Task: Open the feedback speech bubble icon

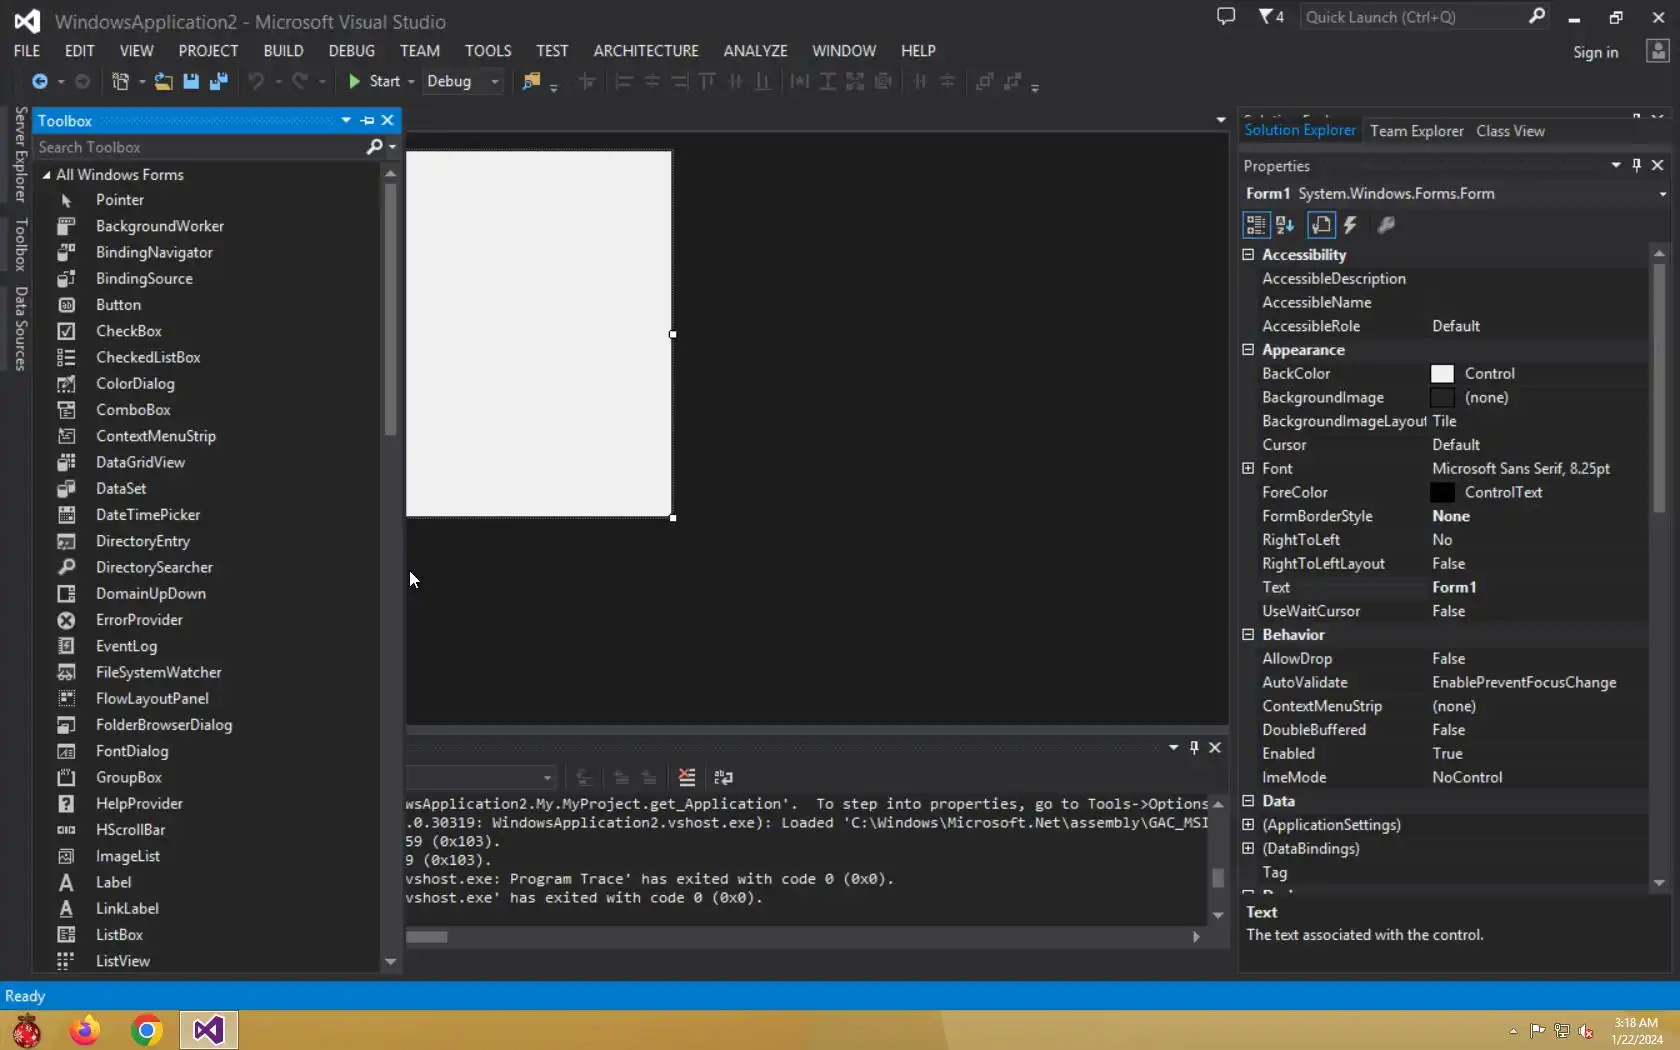Action: click(1226, 17)
